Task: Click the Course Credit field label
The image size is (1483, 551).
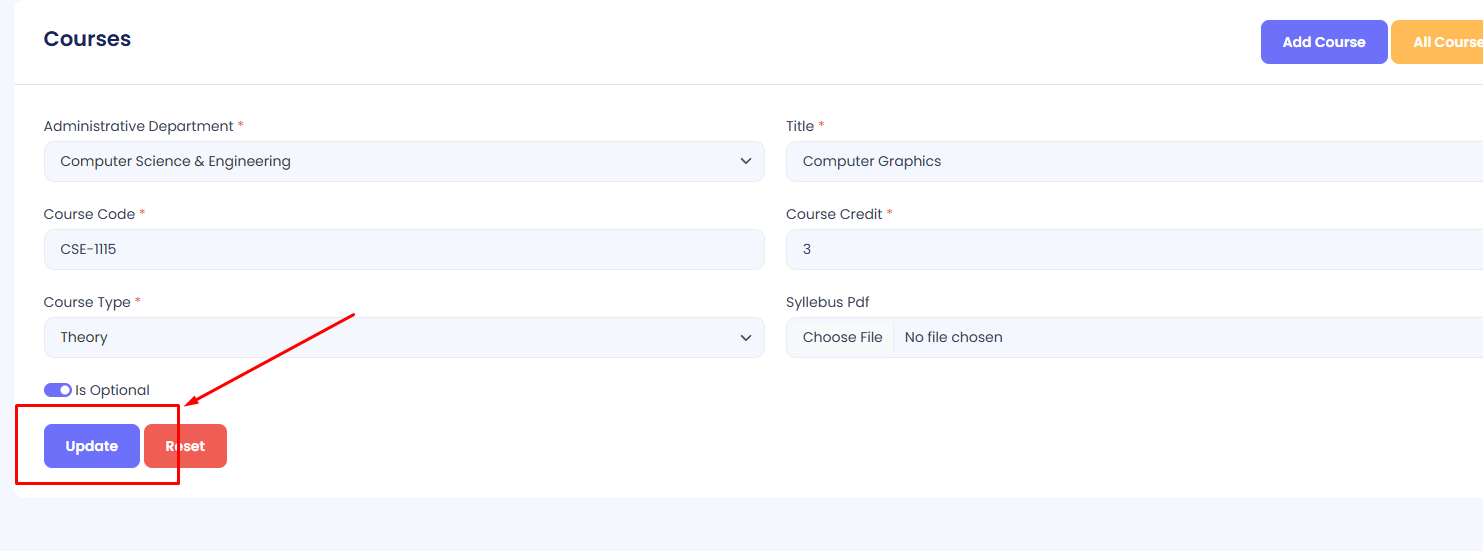Action: 834,214
